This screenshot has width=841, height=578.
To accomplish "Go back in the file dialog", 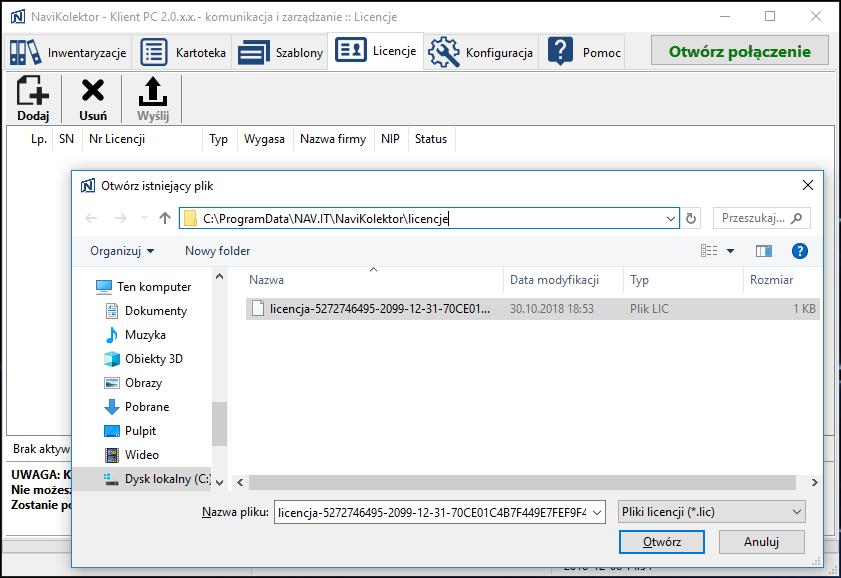I will pyautogui.click(x=92, y=218).
